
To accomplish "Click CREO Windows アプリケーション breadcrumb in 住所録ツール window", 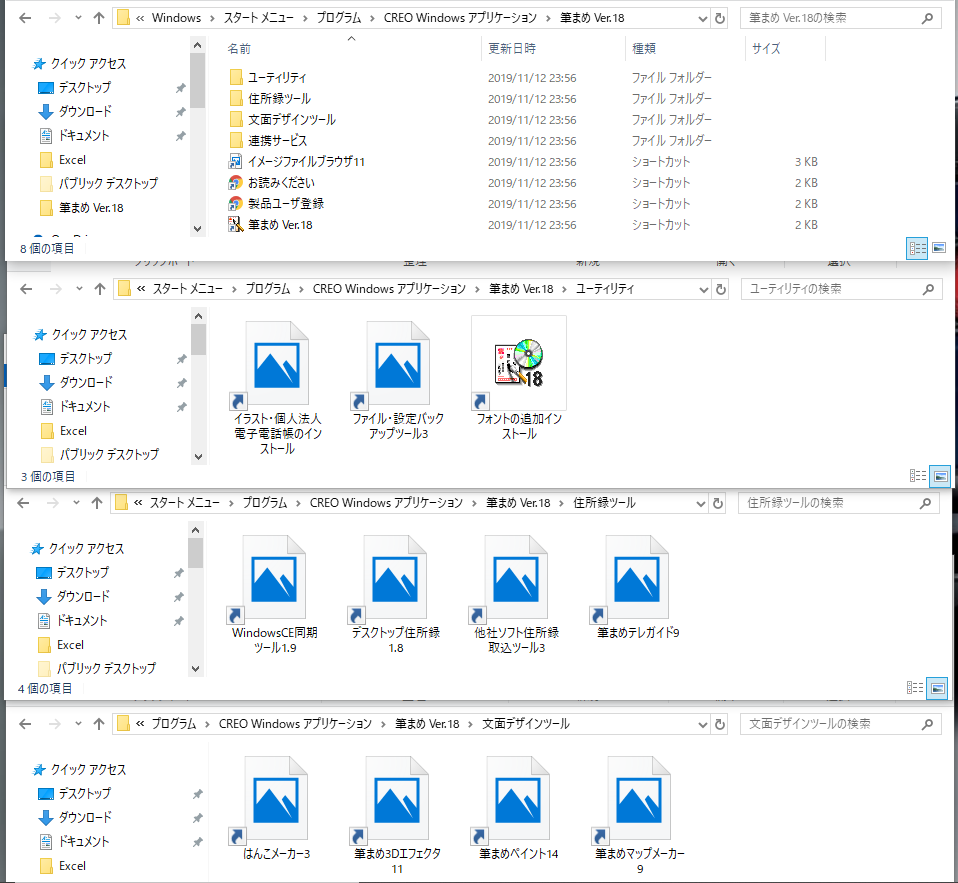I will [386, 503].
